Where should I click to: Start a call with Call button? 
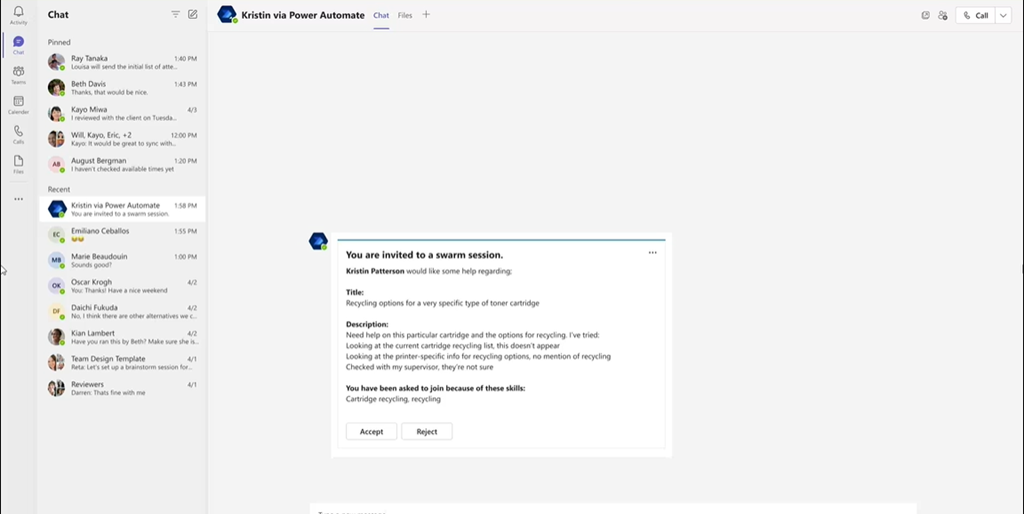[x=975, y=16]
